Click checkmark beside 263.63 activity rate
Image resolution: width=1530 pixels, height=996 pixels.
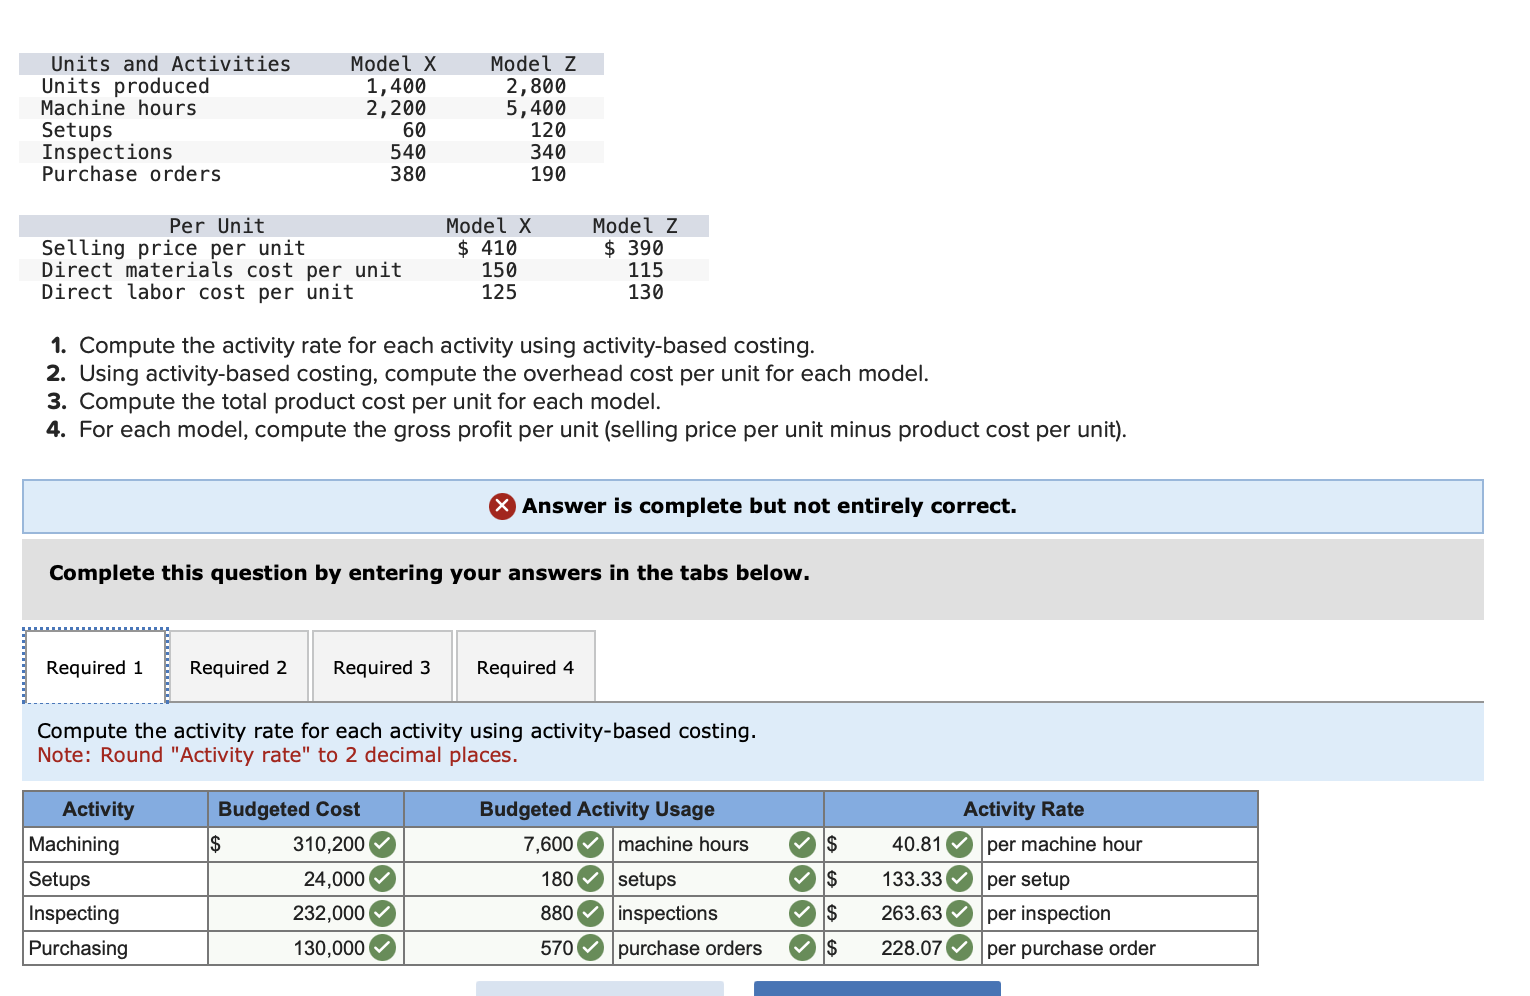pos(960,914)
